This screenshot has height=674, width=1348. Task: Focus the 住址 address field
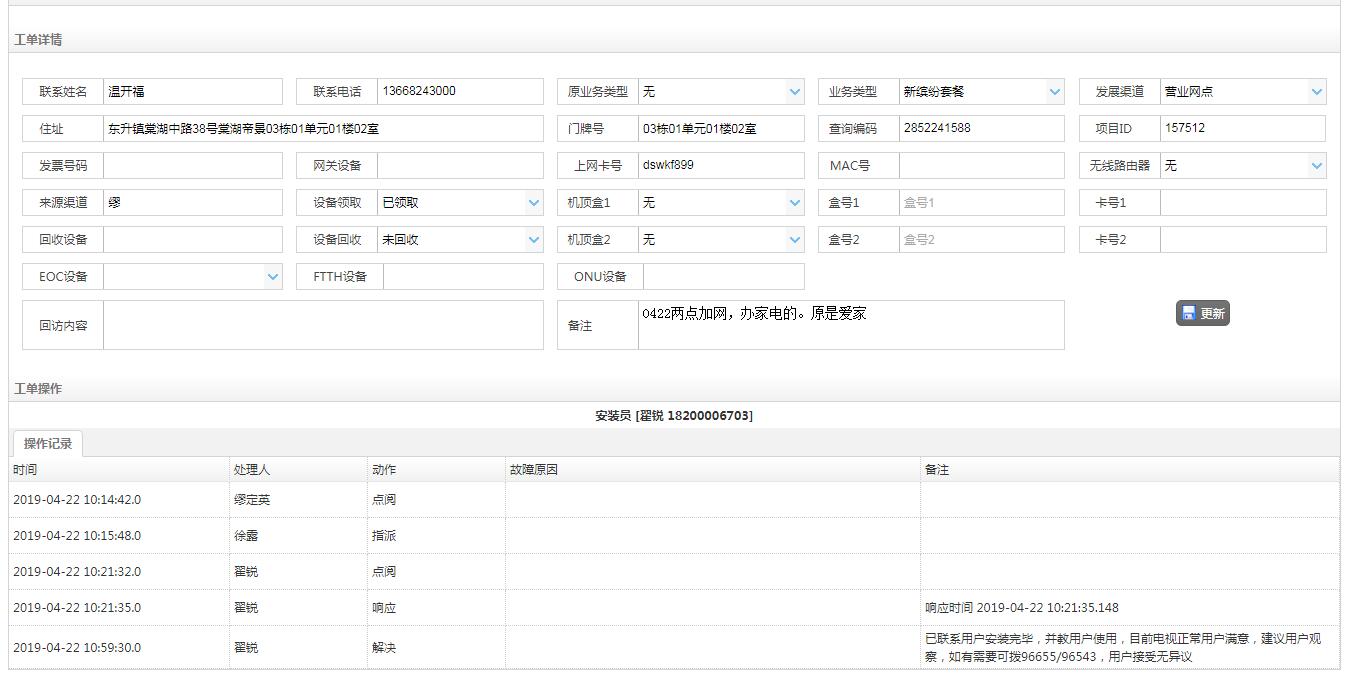coord(322,129)
